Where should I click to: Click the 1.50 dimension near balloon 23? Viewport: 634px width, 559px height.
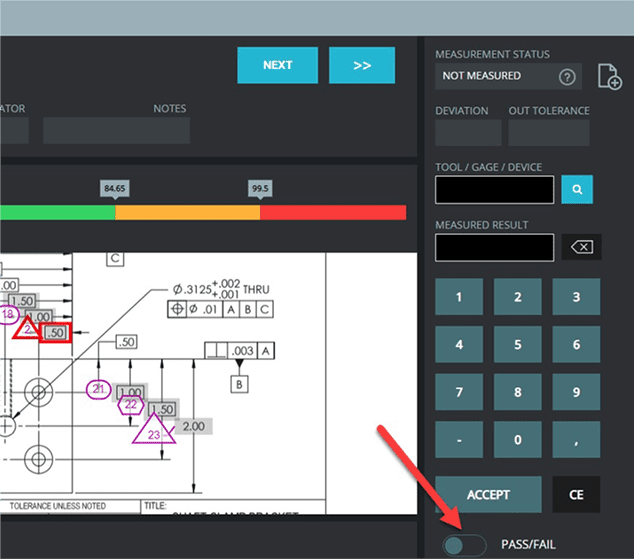pos(163,409)
